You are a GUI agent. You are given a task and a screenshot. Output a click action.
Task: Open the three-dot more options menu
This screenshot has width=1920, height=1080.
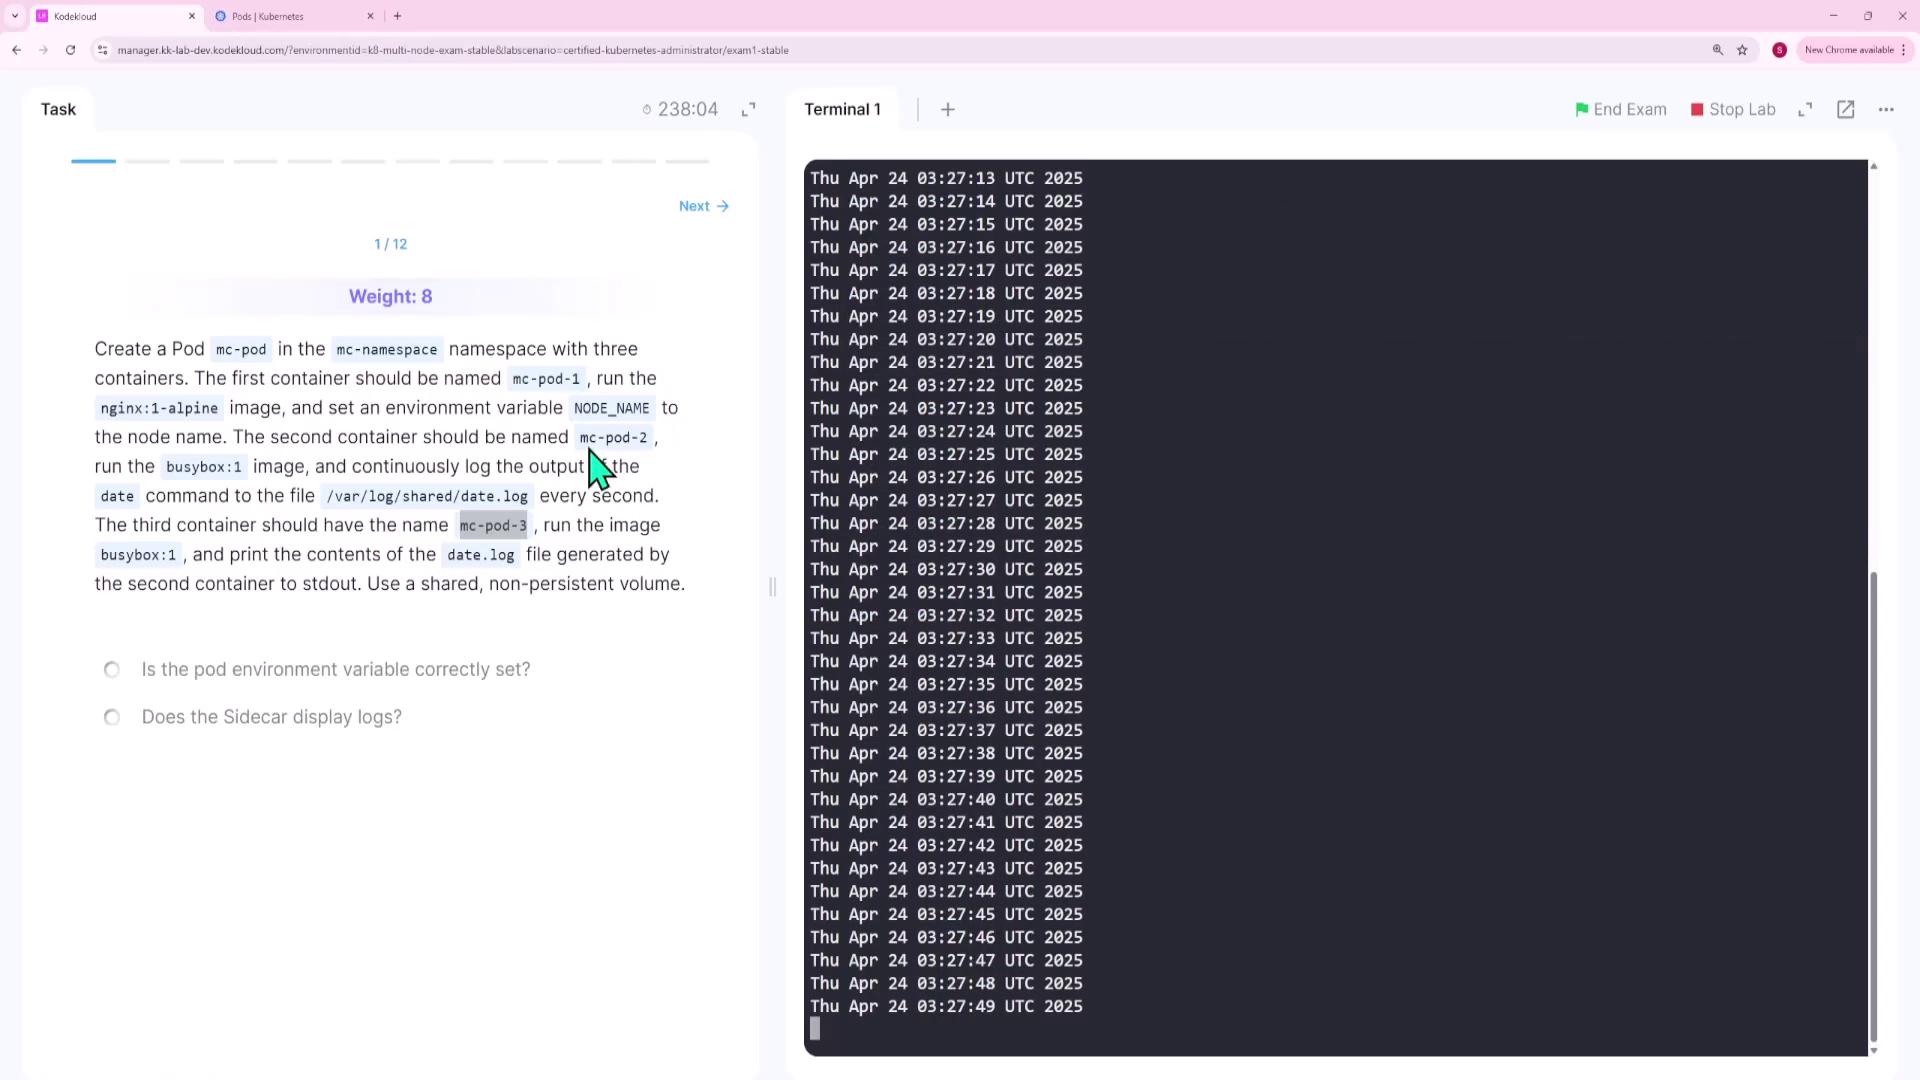tap(1886, 110)
